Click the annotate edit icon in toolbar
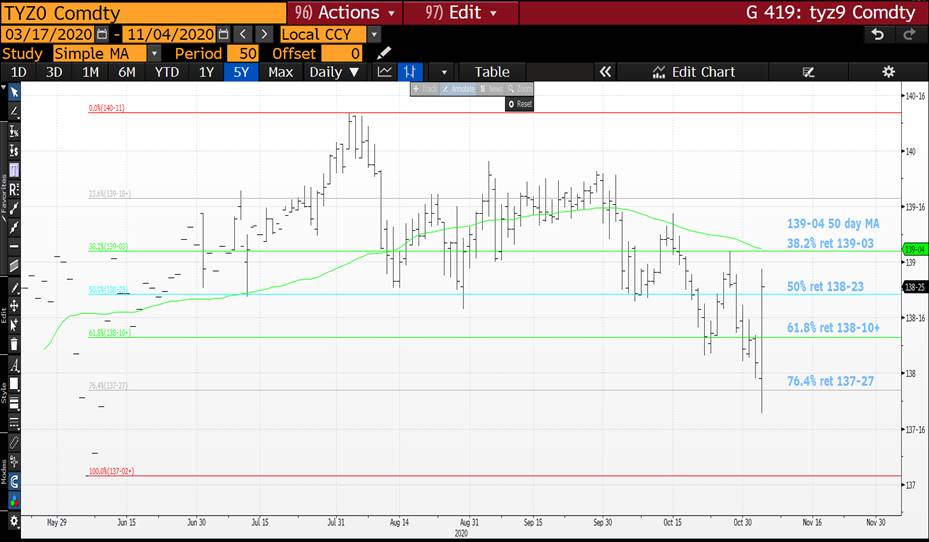The width and height of the screenshot is (929, 542). [809, 72]
